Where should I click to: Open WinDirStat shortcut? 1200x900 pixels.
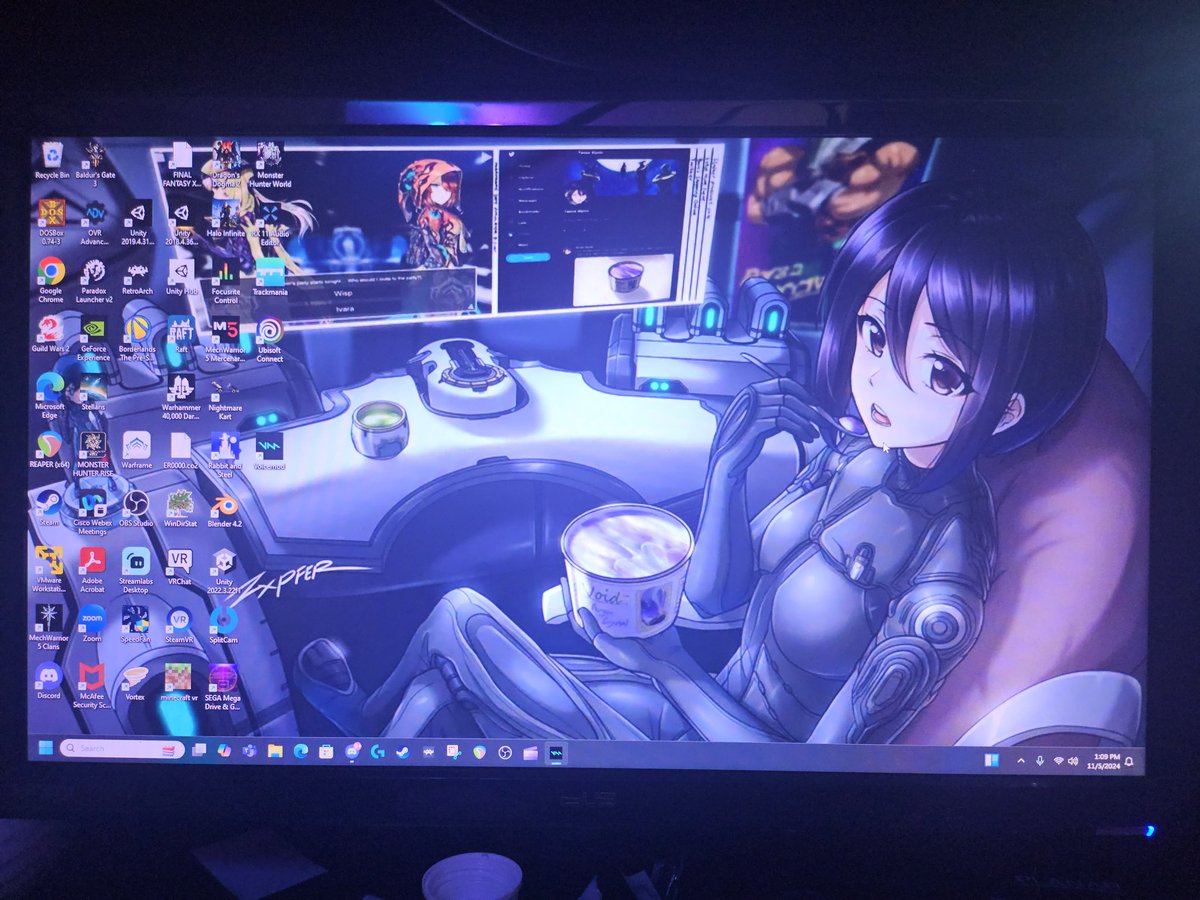(x=181, y=507)
